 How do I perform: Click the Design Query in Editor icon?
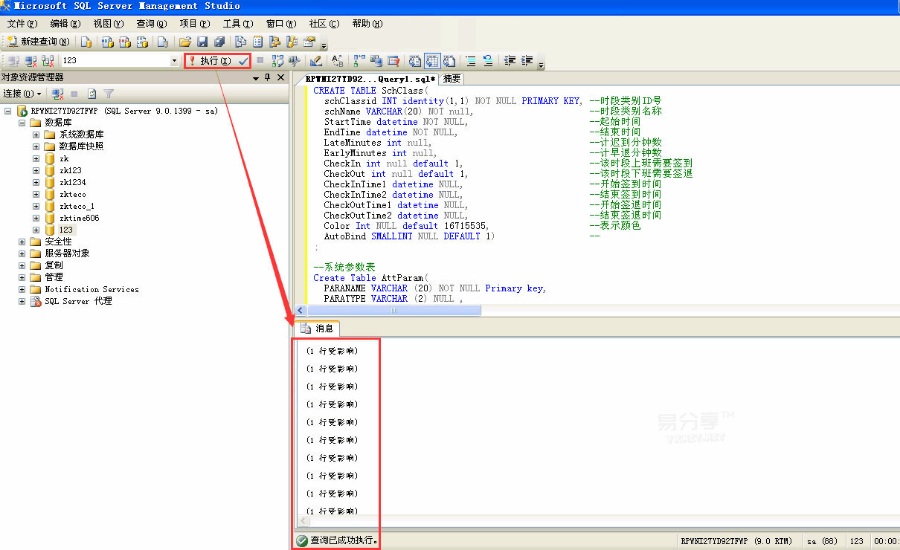click(316, 60)
